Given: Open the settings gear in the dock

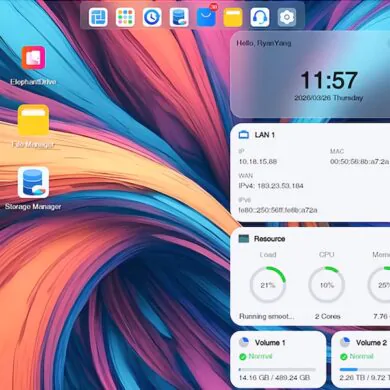Looking at the screenshot, I should click(x=287, y=17).
